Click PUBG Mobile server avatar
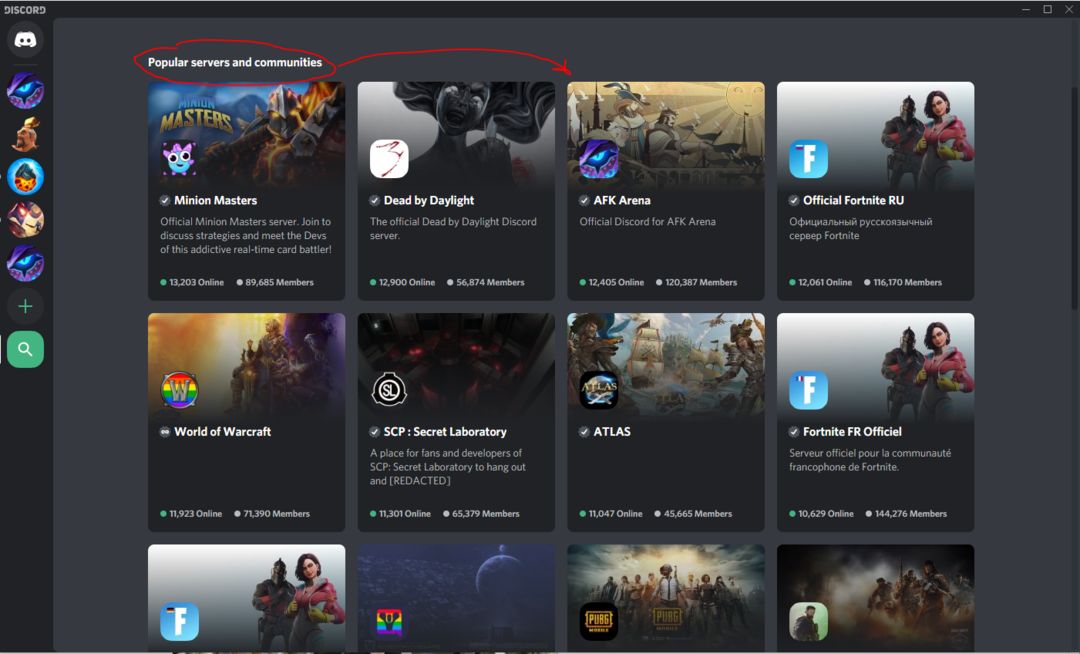This screenshot has width=1080, height=654. [x=599, y=621]
